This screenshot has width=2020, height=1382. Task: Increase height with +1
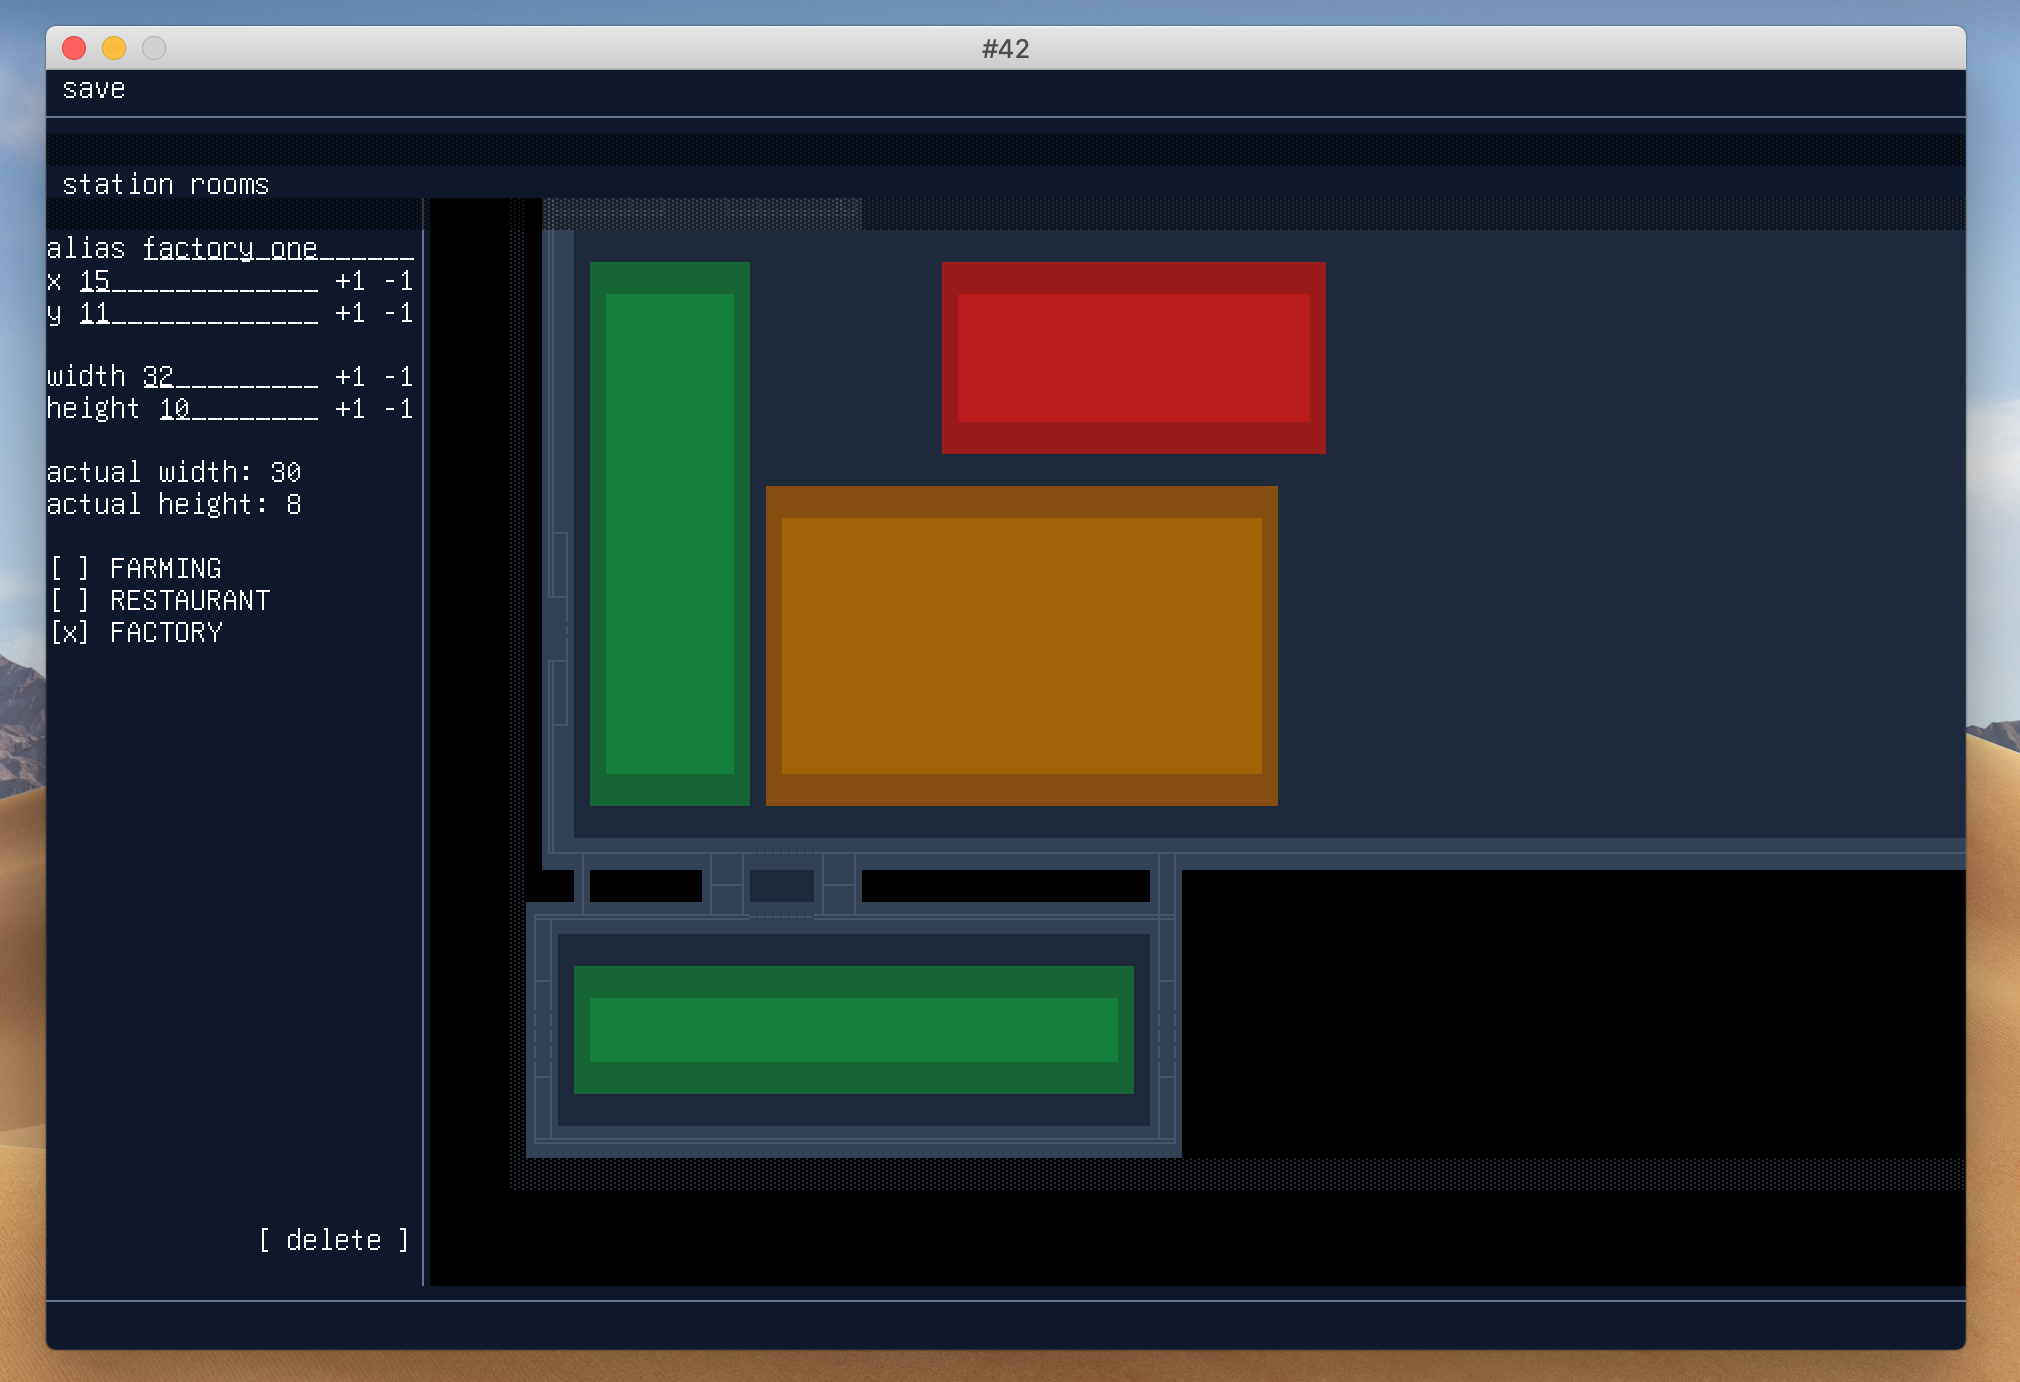(x=350, y=409)
